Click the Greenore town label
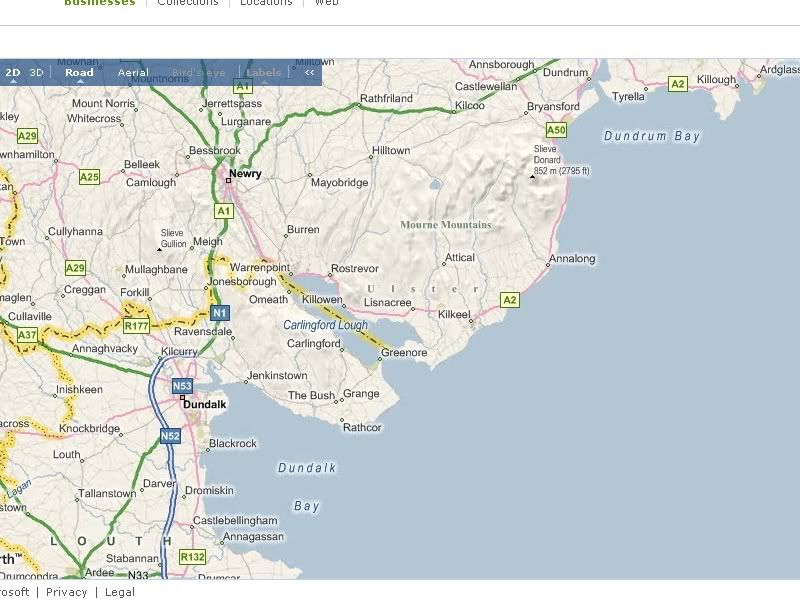This screenshot has height=600, width=800. [x=404, y=353]
